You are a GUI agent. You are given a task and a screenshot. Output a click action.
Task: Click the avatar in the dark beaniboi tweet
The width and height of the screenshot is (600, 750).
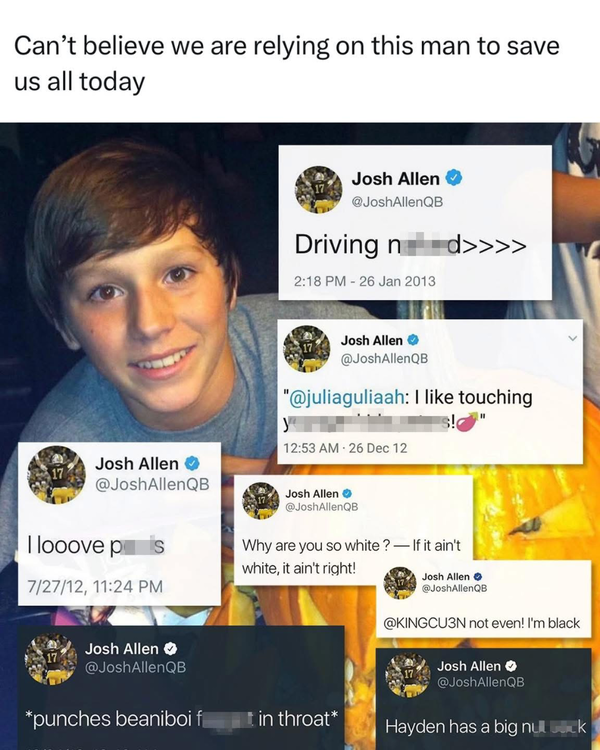(51, 659)
